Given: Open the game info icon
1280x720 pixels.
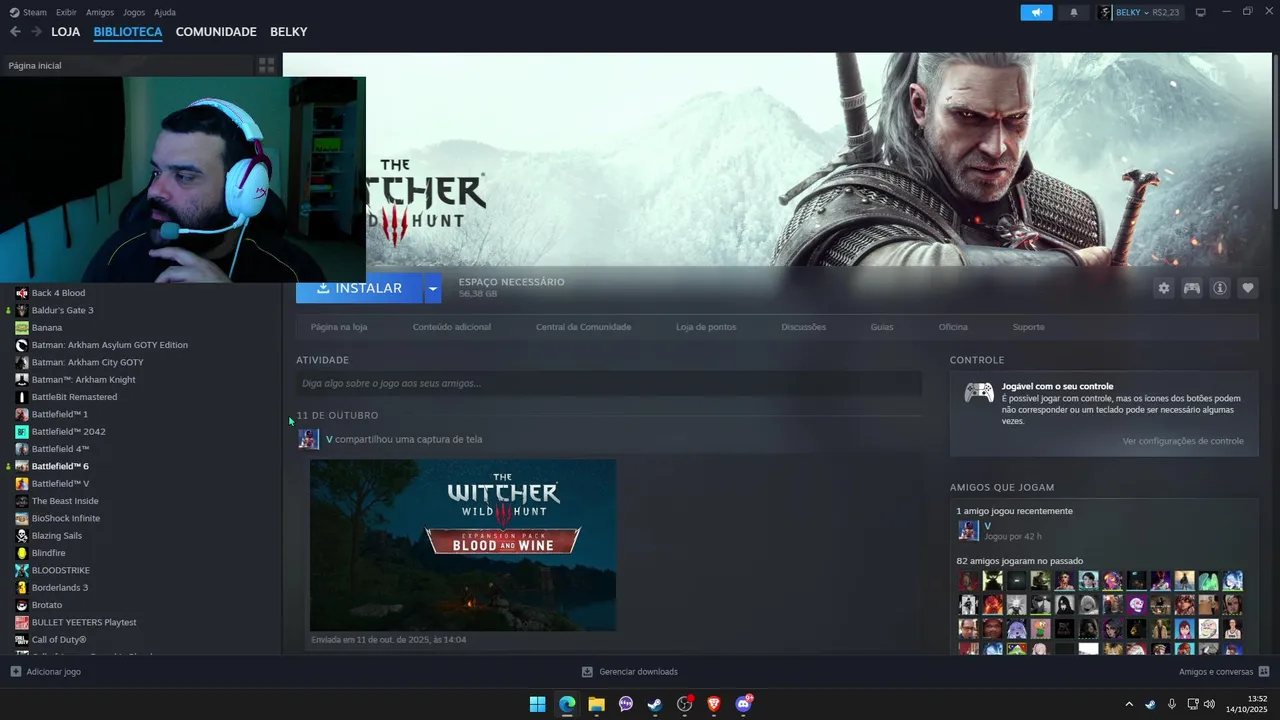Looking at the screenshot, I should [x=1220, y=288].
